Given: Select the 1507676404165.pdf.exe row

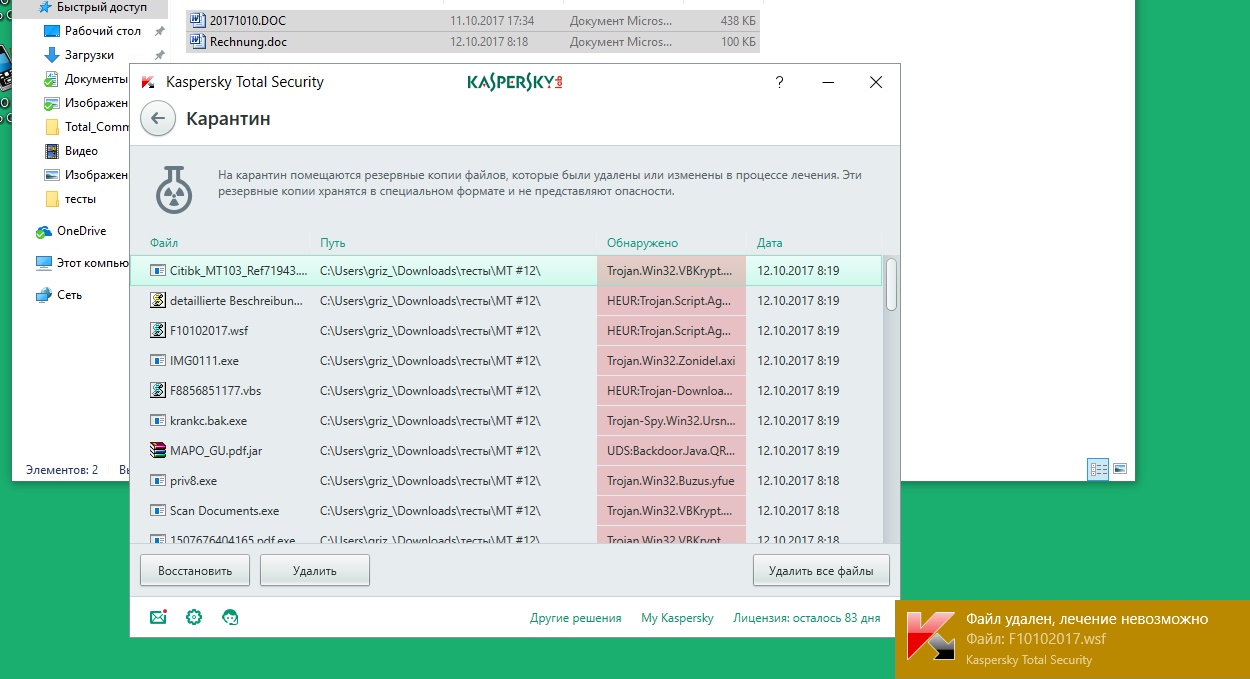Looking at the screenshot, I should (x=506, y=539).
